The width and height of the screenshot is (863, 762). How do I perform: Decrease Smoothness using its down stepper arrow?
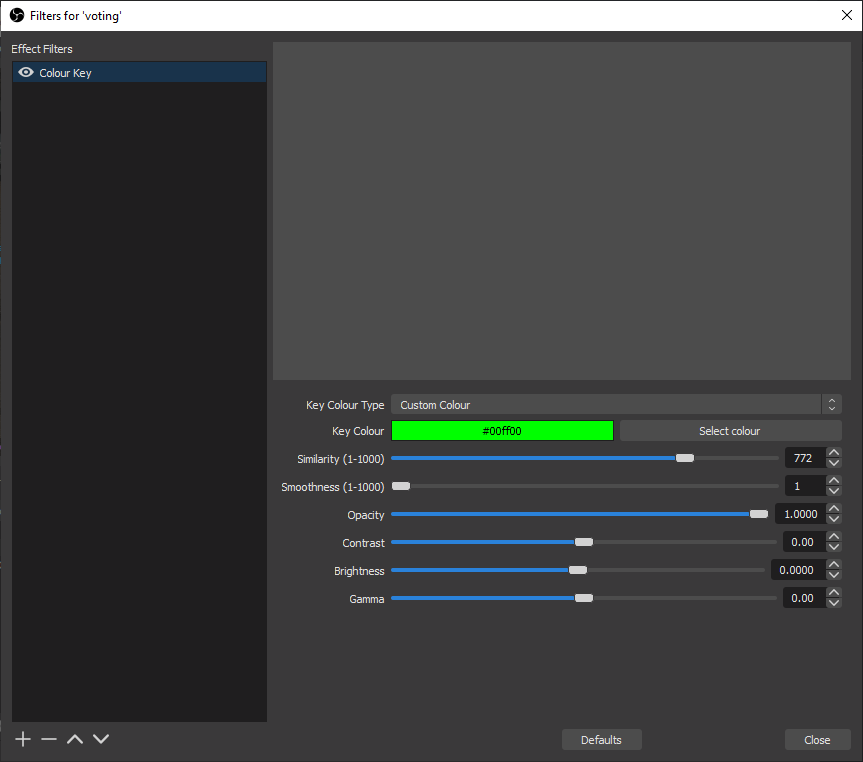[x=833, y=491]
